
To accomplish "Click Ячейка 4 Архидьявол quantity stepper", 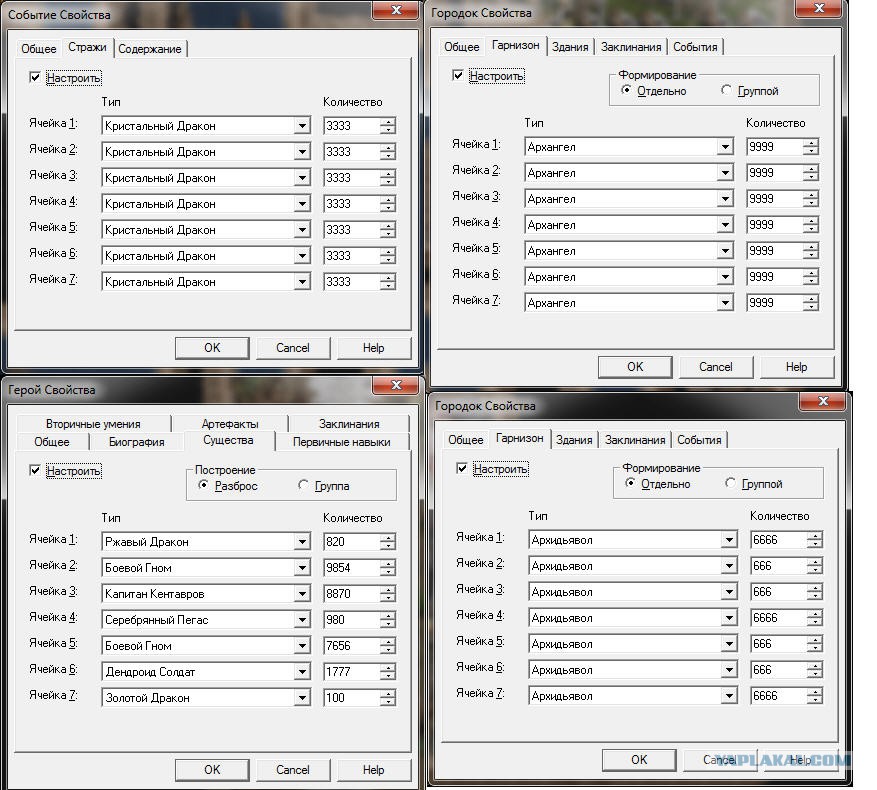I will point(814,618).
